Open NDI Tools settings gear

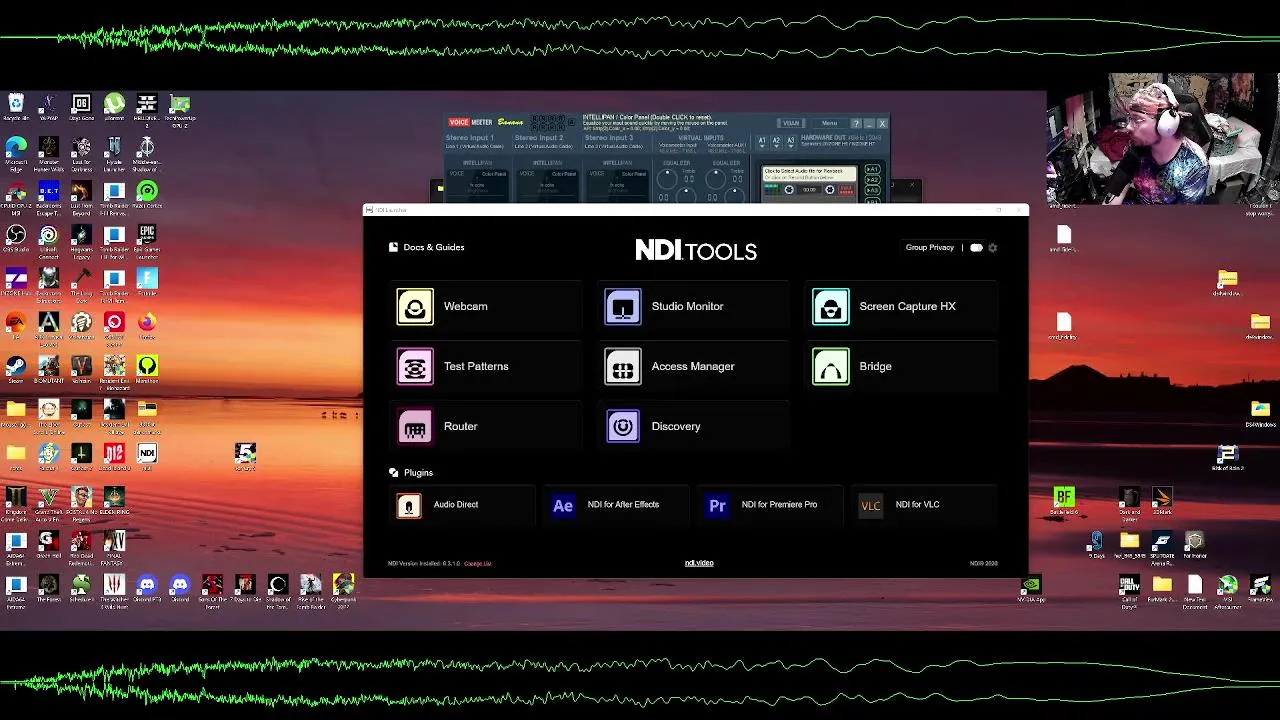[x=992, y=247]
